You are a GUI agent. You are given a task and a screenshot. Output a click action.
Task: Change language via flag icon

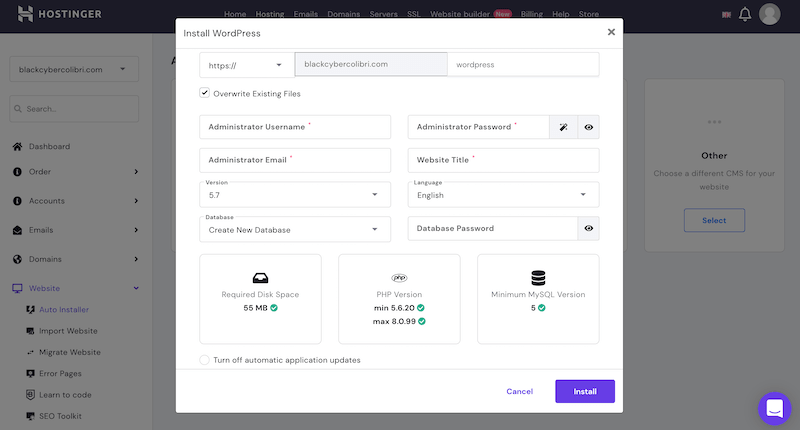coord(726,15)
